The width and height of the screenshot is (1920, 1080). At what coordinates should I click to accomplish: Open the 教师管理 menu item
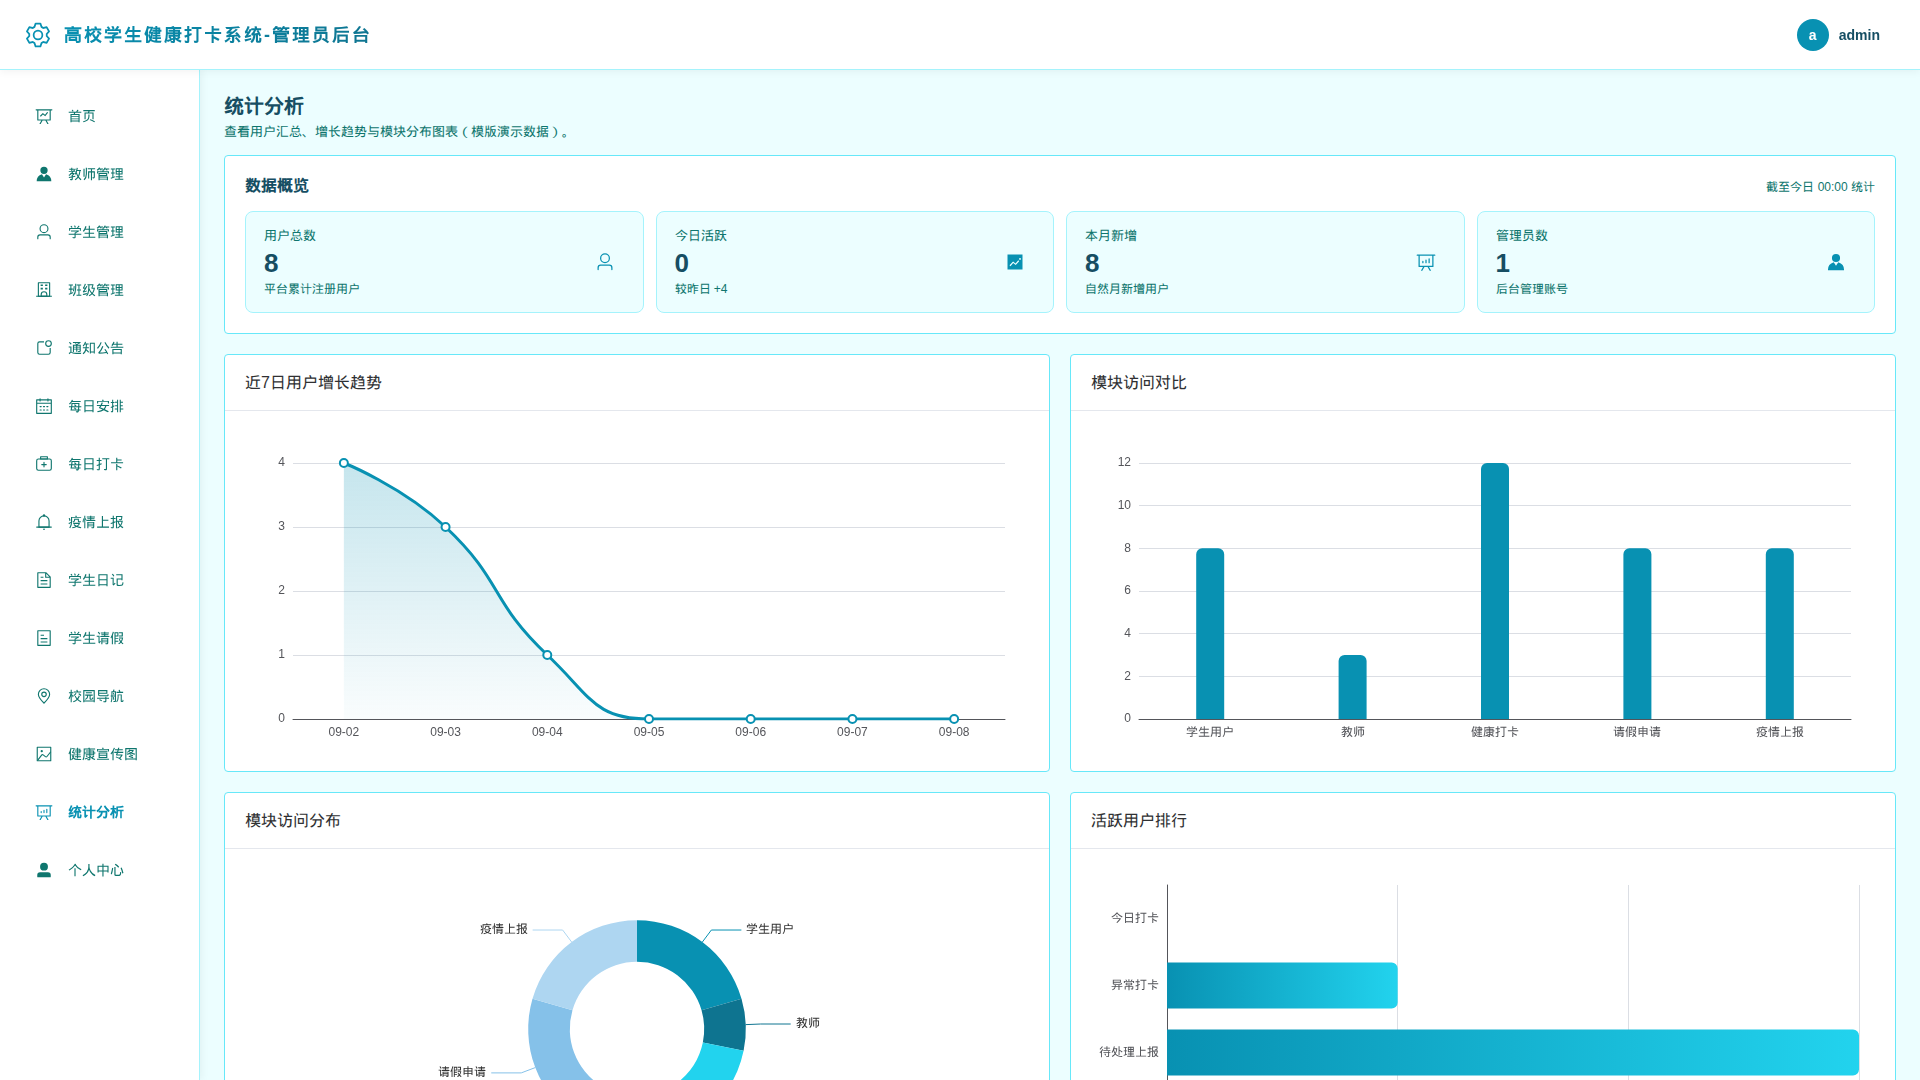pyautogui.click(x=100, y=174)
